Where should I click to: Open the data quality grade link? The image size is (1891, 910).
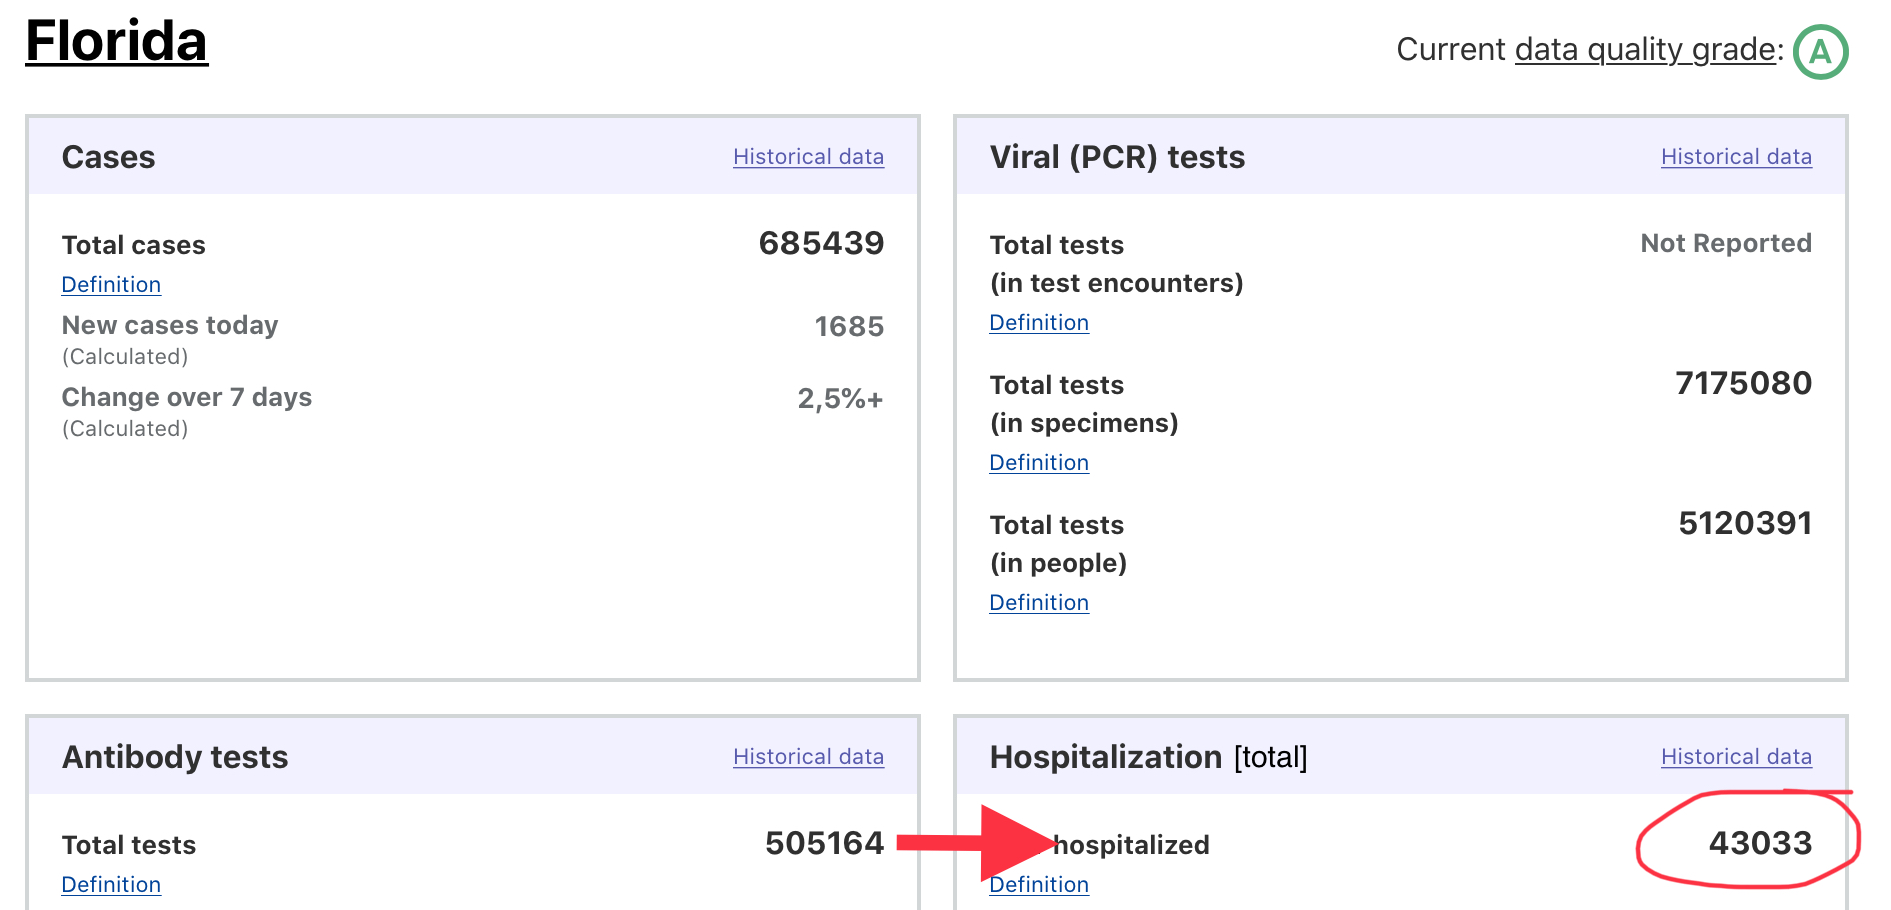[x=1645, y=50]
